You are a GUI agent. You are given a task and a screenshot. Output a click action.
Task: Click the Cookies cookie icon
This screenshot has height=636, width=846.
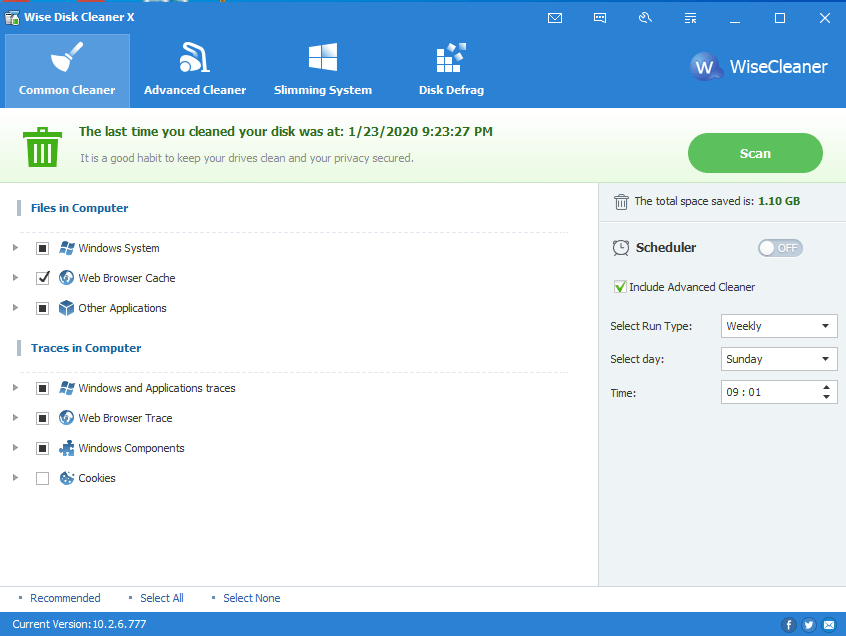66,478
